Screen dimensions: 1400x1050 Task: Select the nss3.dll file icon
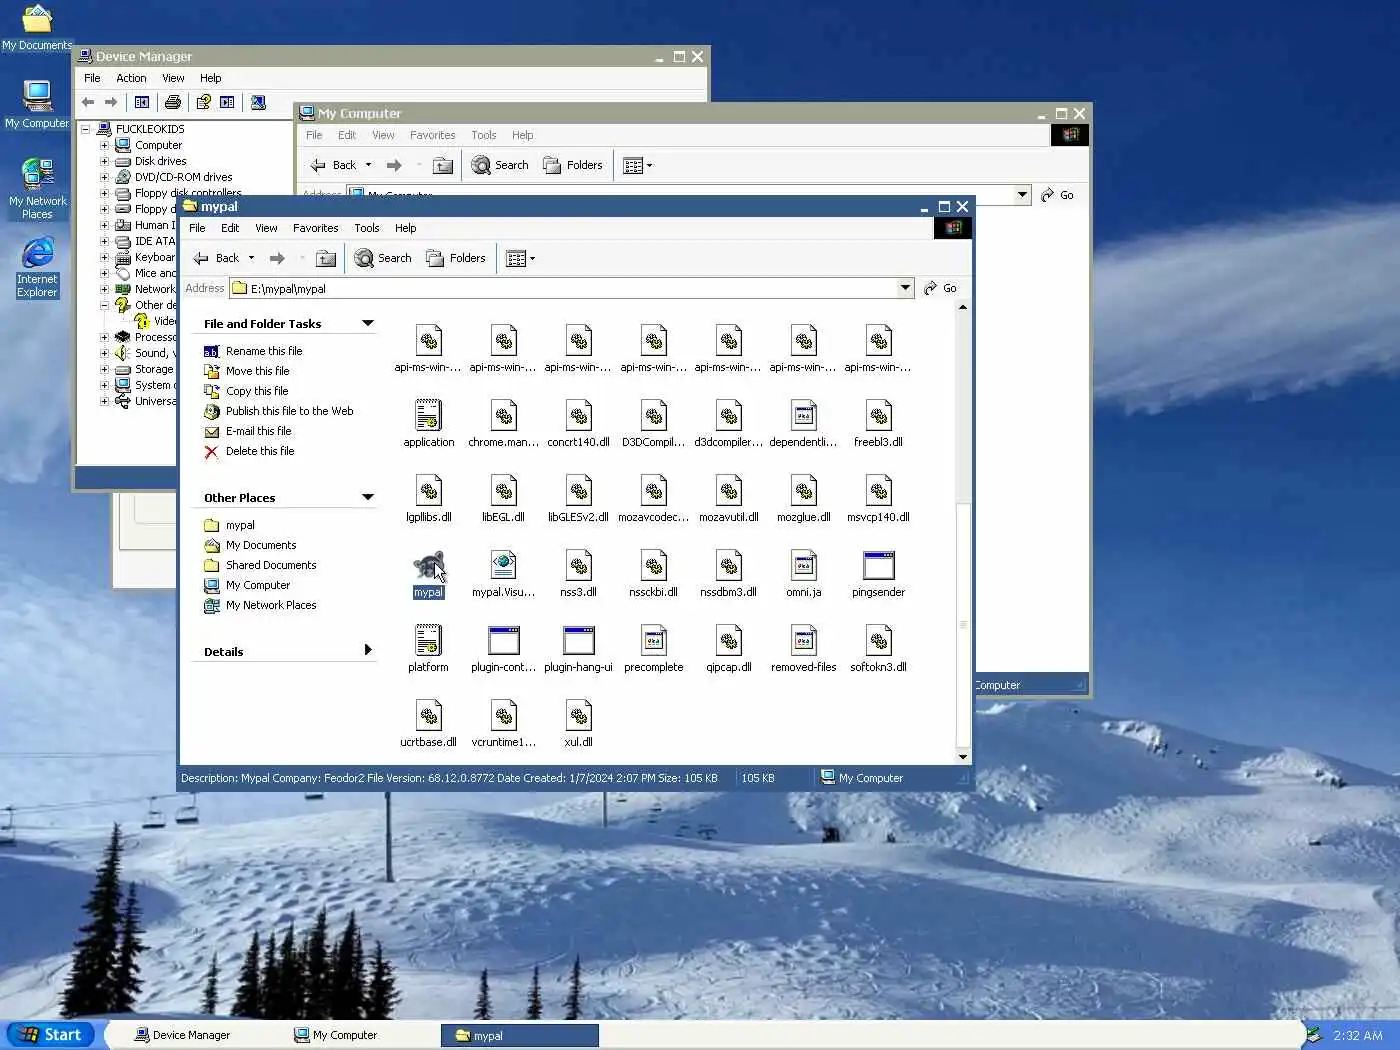point(579,566)
